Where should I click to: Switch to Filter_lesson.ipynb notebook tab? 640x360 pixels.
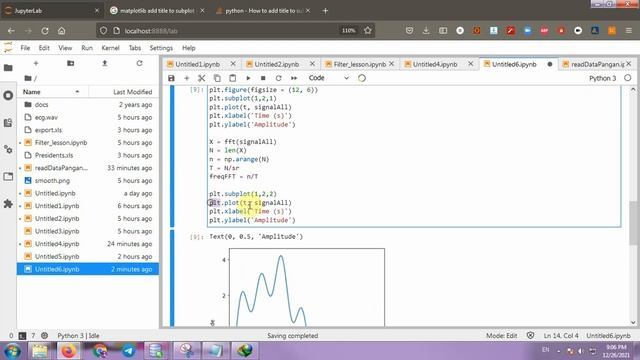tap(360, 64)
